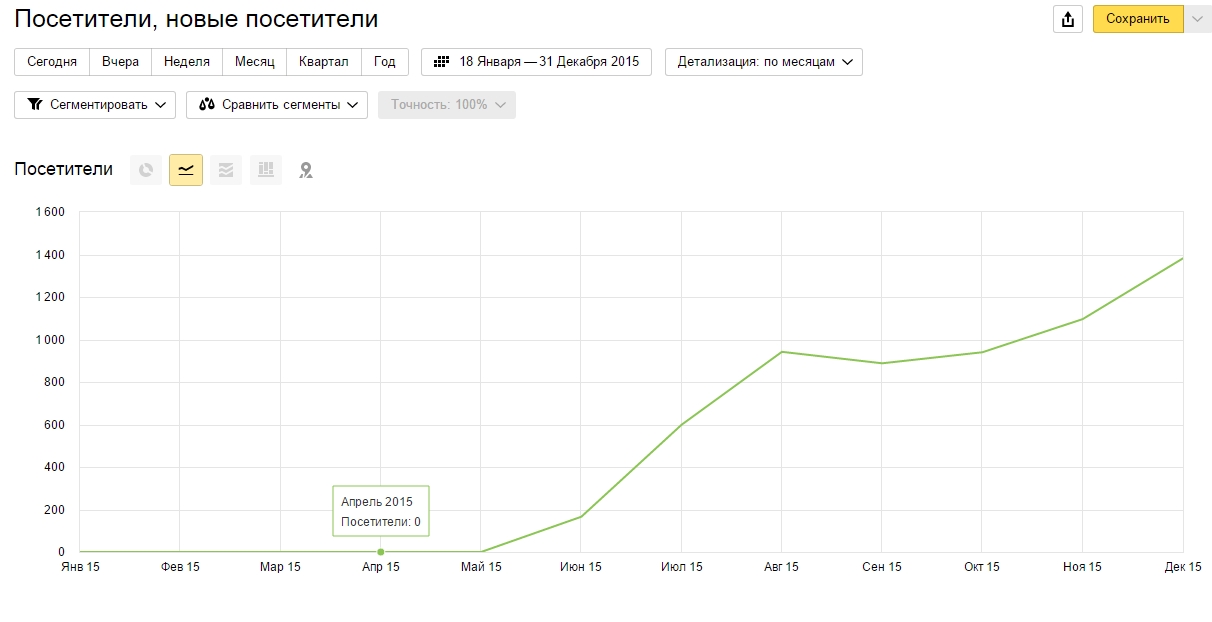This screenshot has height=622, width=1212.
Task: Select the Вчера period
Action: click(x=121, y=62)
